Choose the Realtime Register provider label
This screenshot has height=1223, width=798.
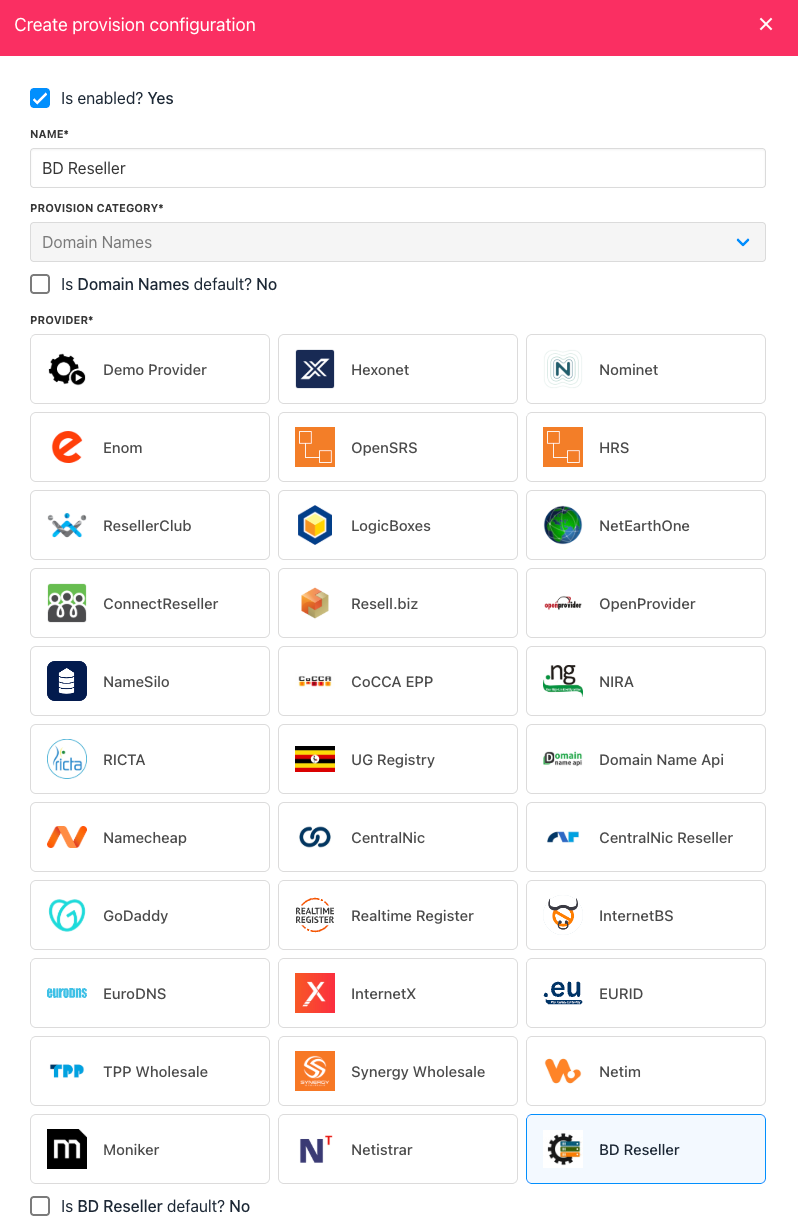(412, 916)
